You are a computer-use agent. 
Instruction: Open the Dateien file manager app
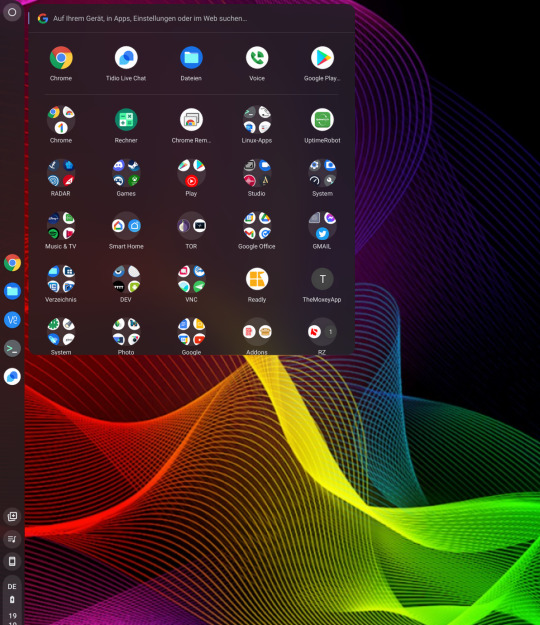click(x=191, y=58)
